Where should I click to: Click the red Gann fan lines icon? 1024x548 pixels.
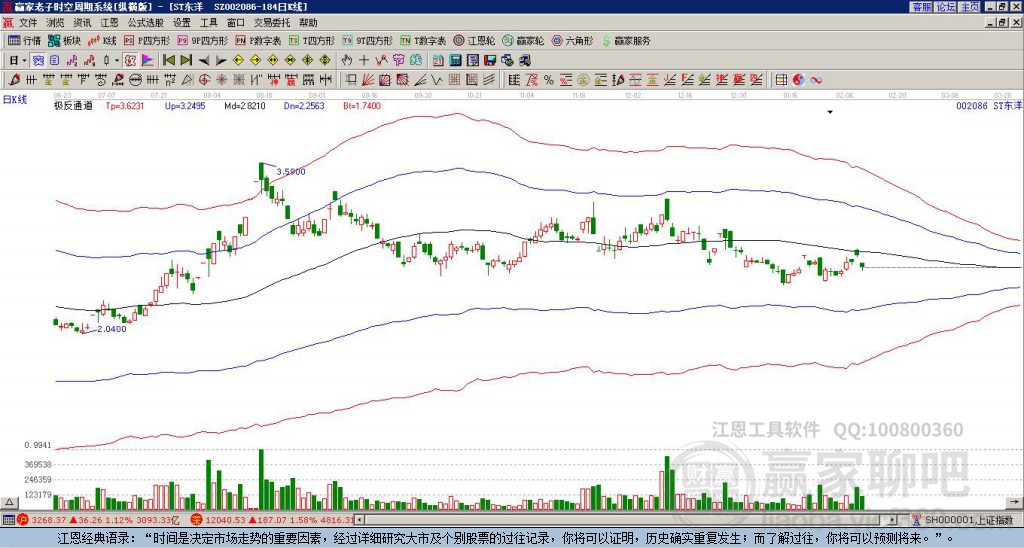pyautogui.click(x=368, y=80)
